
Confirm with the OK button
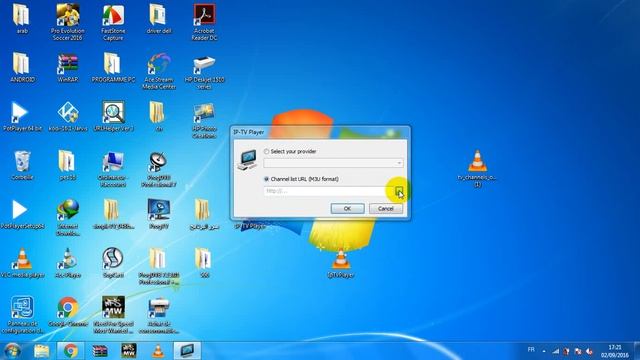click(x=347, y=209)
